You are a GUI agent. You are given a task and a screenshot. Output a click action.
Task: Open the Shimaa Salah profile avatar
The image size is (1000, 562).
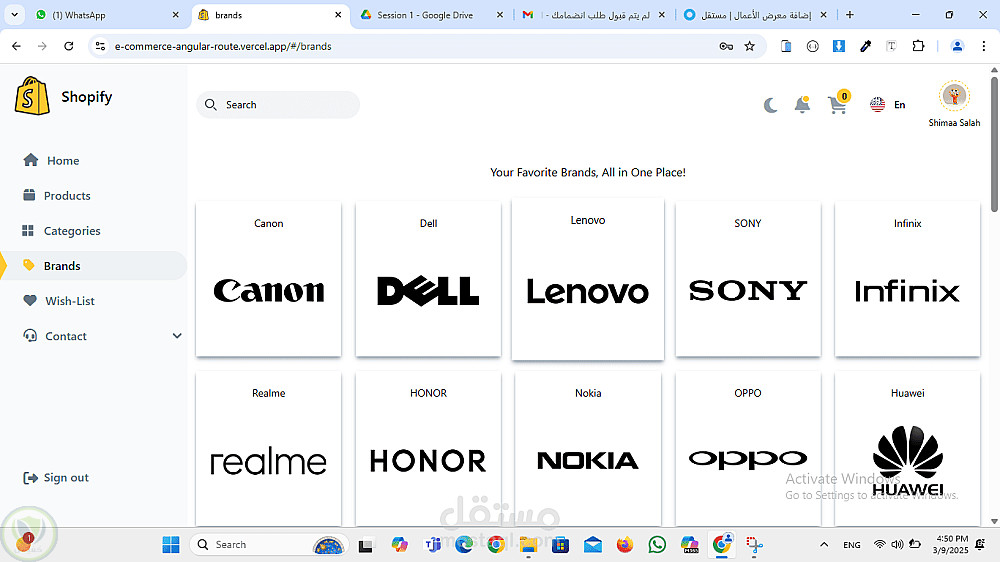(954, 96)
